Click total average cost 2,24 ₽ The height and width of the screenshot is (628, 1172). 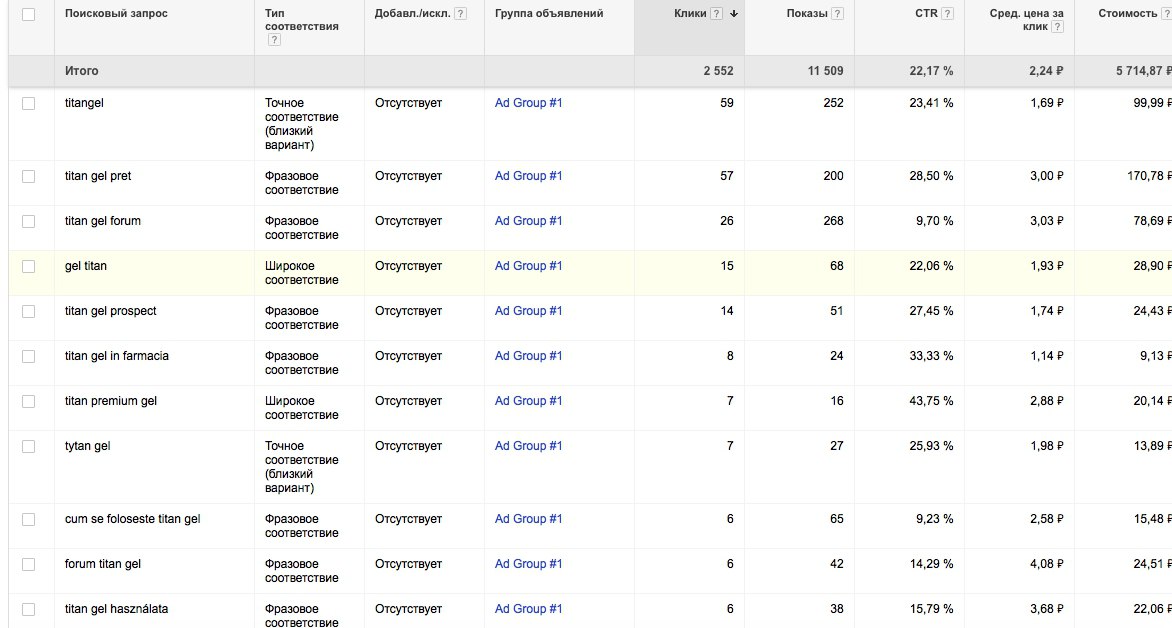coord(1046,71)
